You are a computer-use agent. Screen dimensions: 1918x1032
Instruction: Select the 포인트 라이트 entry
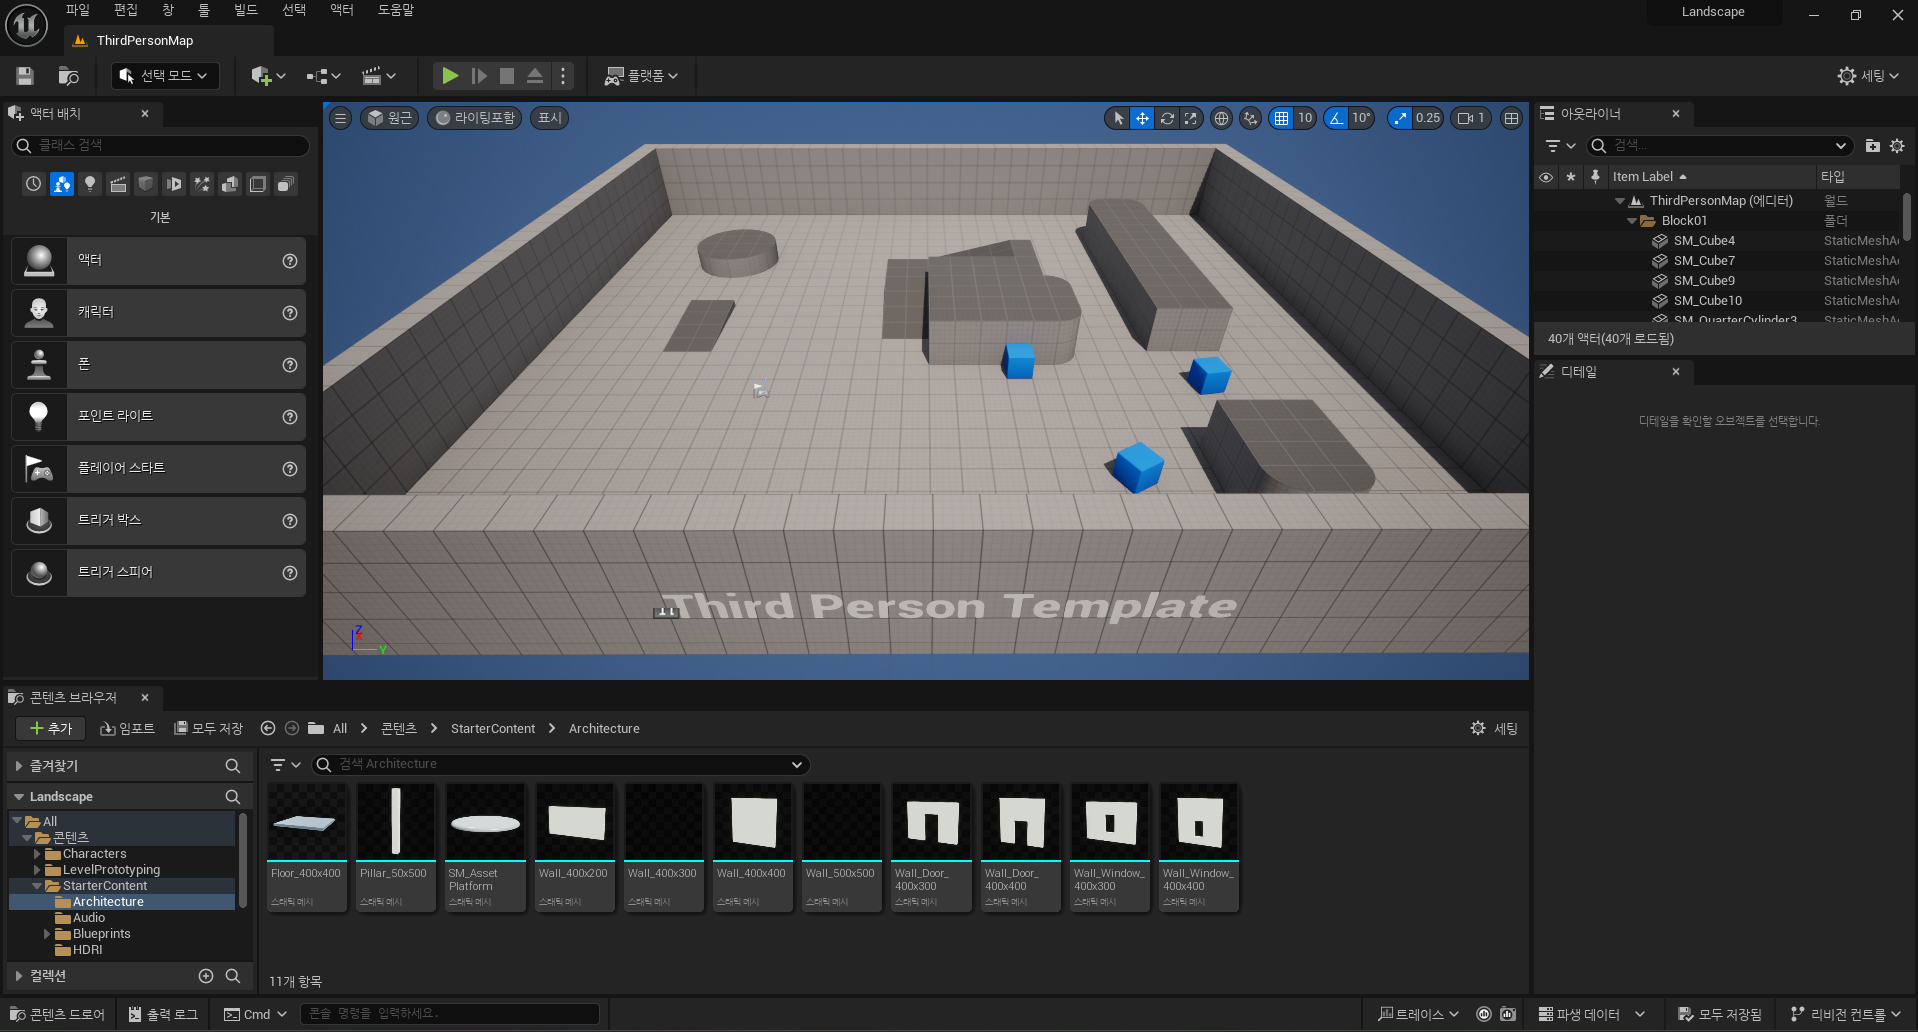(x=158, y=417)
